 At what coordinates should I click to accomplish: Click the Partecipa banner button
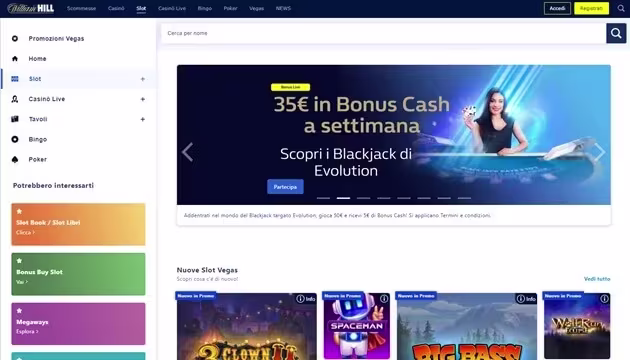point(285,187)
